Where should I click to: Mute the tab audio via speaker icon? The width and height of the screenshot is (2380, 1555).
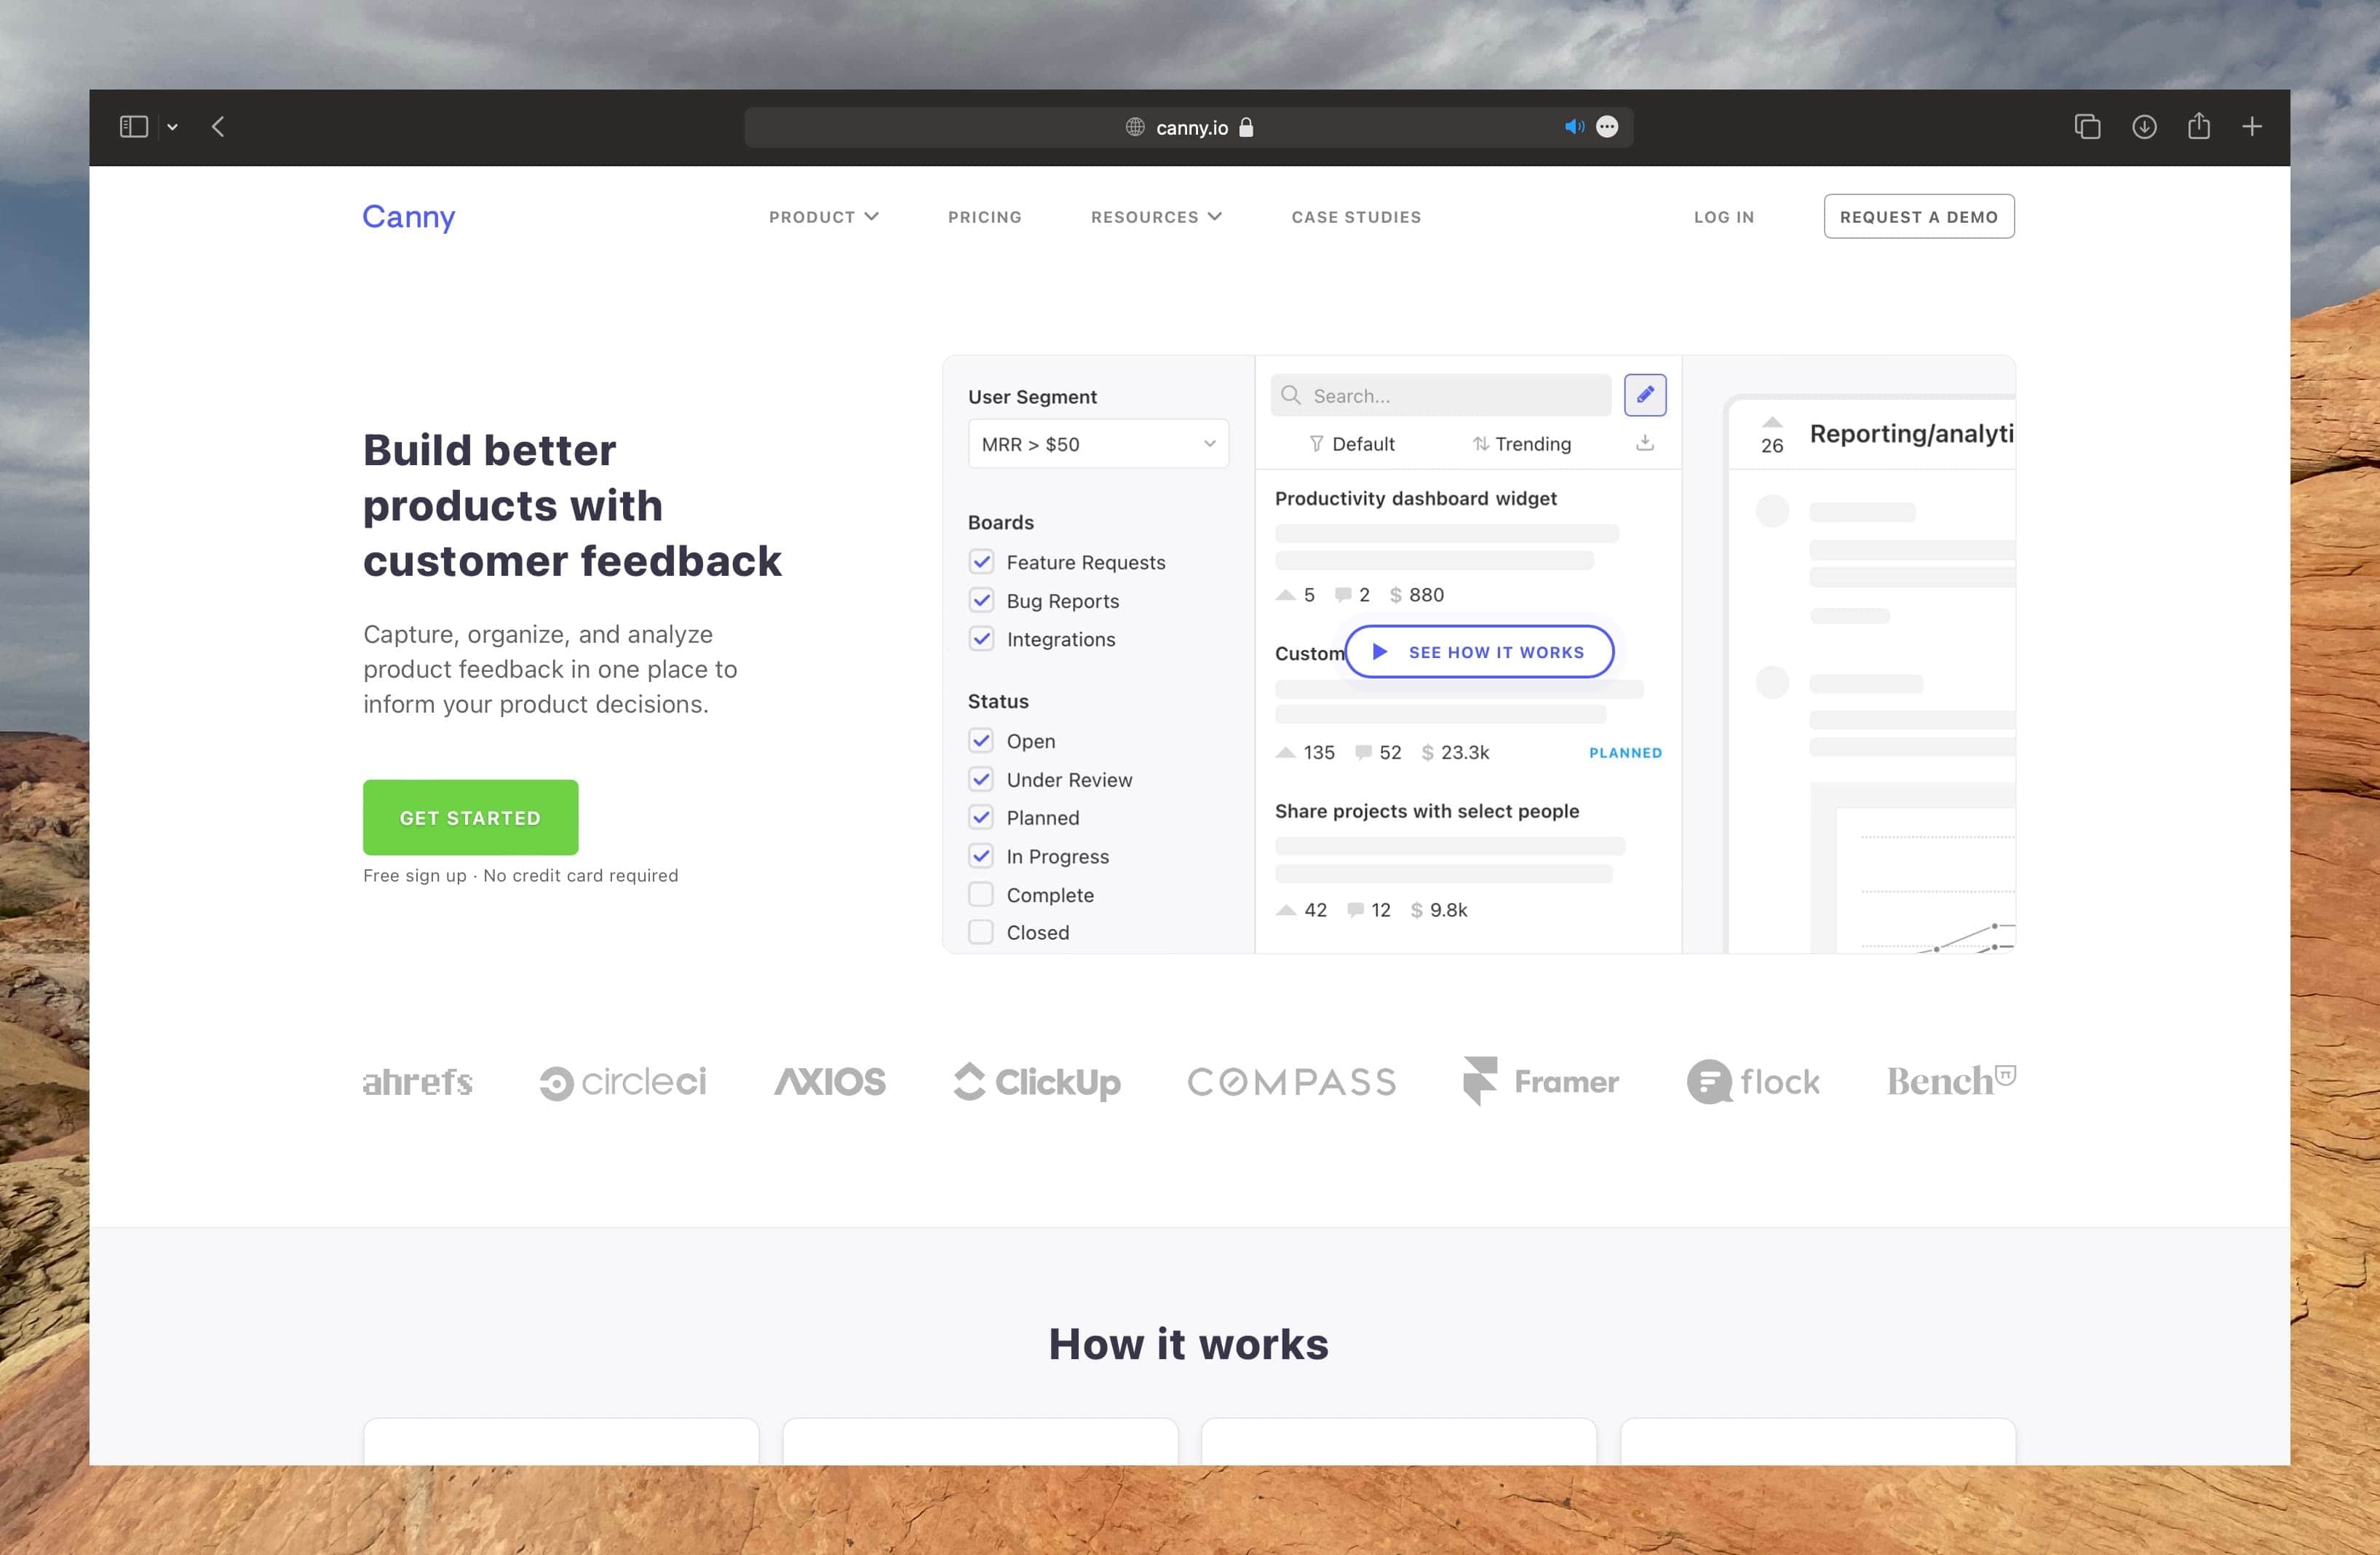pyautogui.click(x=1574, y=126)
